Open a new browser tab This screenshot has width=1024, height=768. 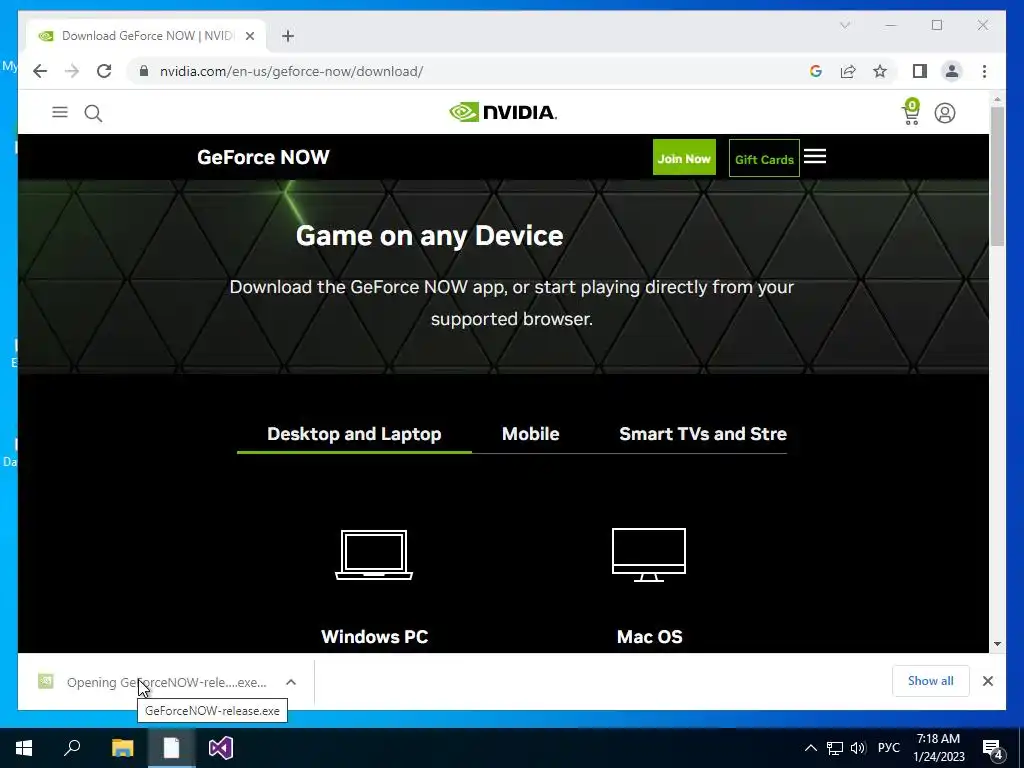point(288,36)
